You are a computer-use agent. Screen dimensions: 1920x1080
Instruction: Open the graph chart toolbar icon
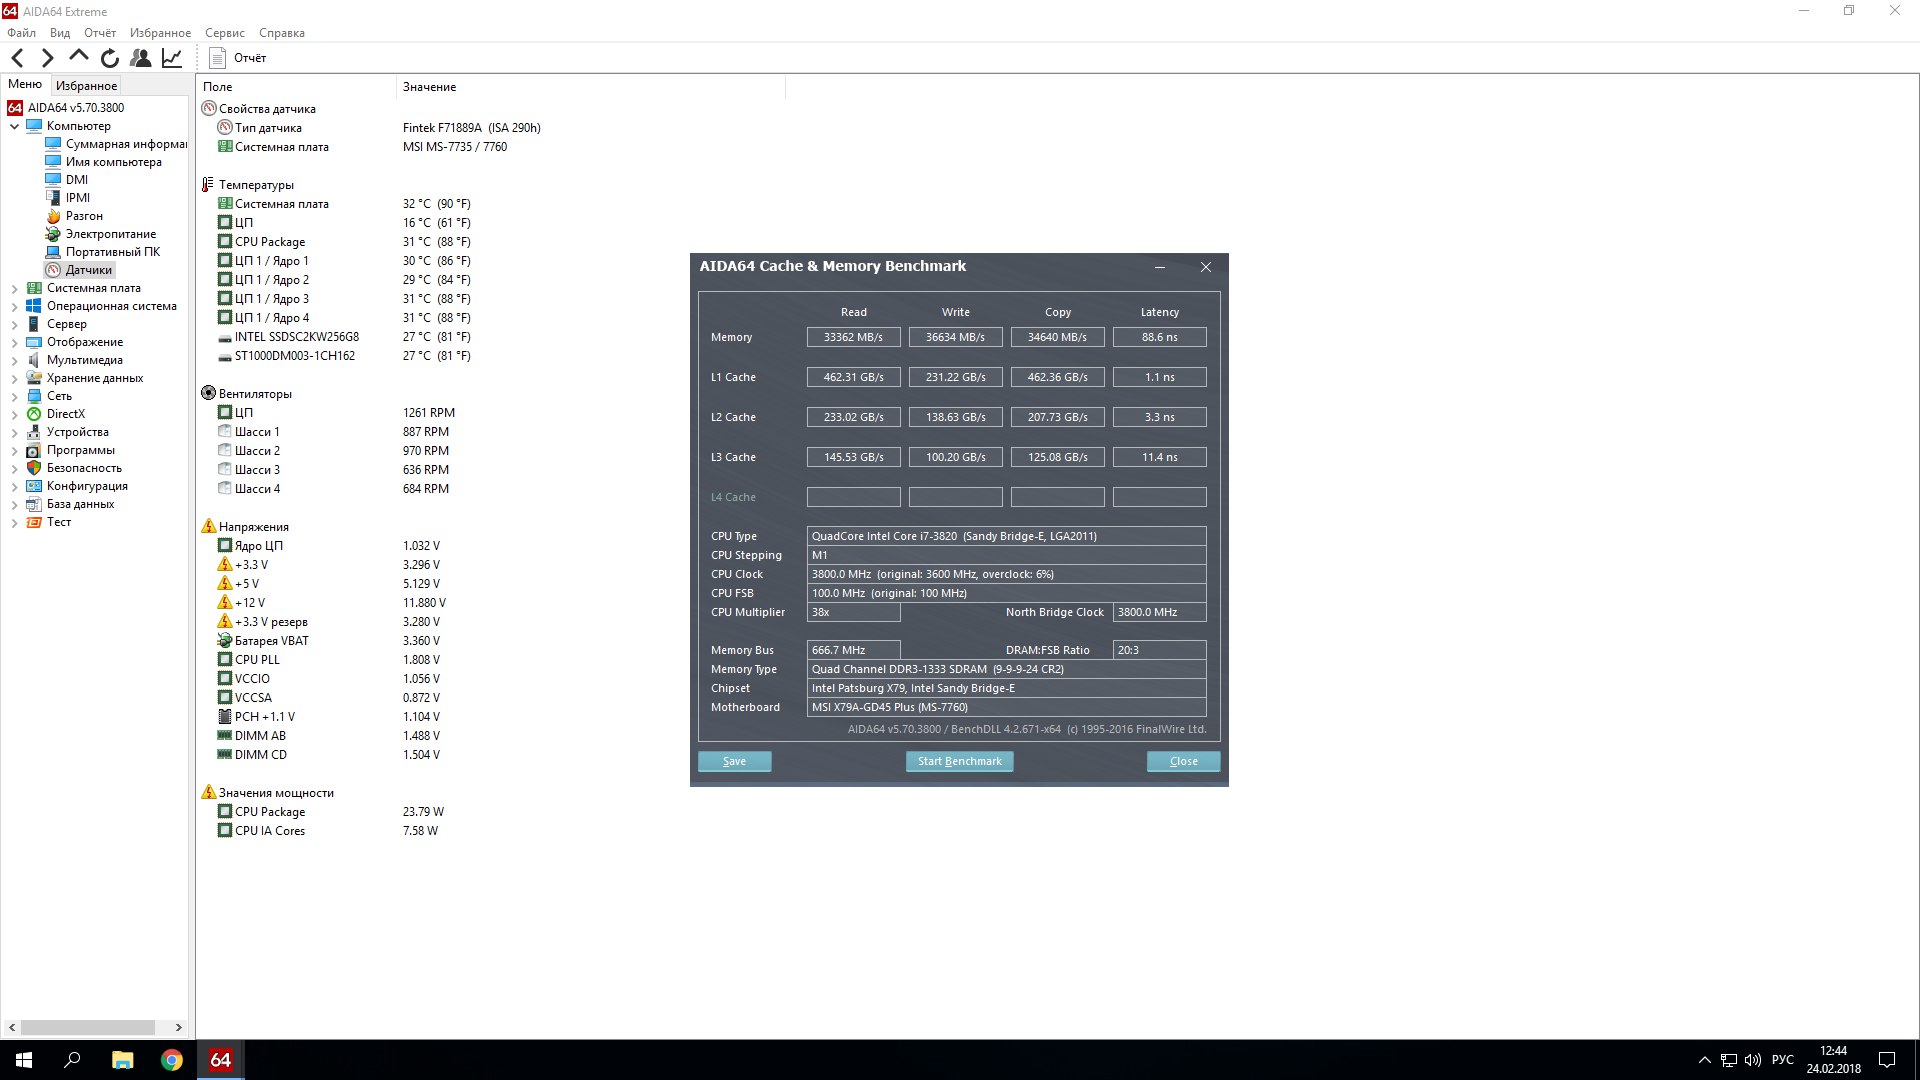click(172, 58)
